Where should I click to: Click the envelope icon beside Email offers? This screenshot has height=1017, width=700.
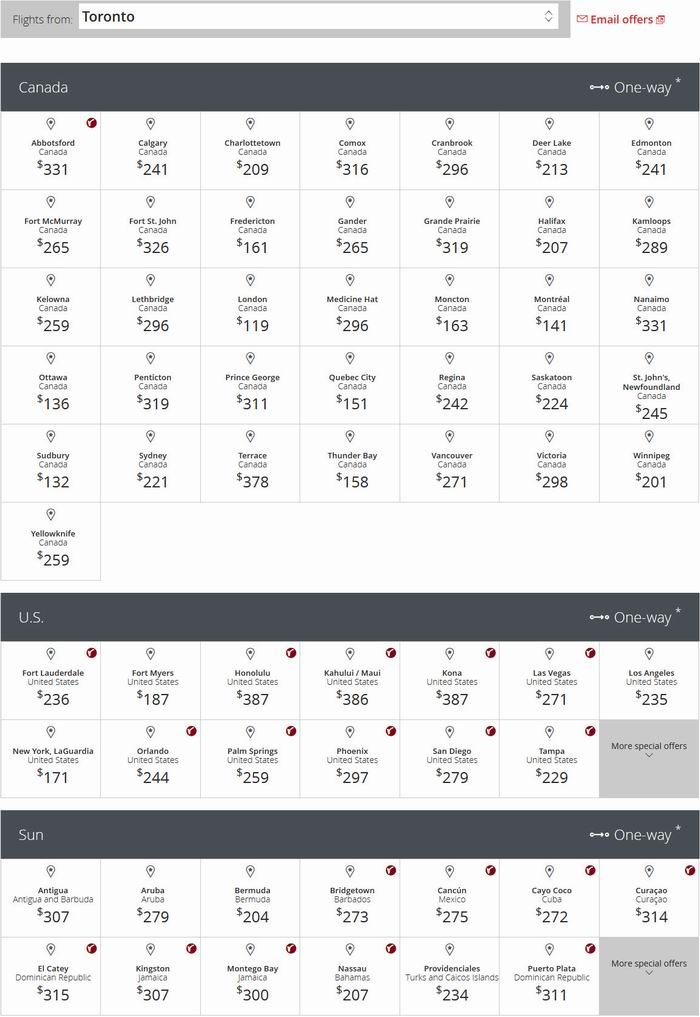point(582,19)
